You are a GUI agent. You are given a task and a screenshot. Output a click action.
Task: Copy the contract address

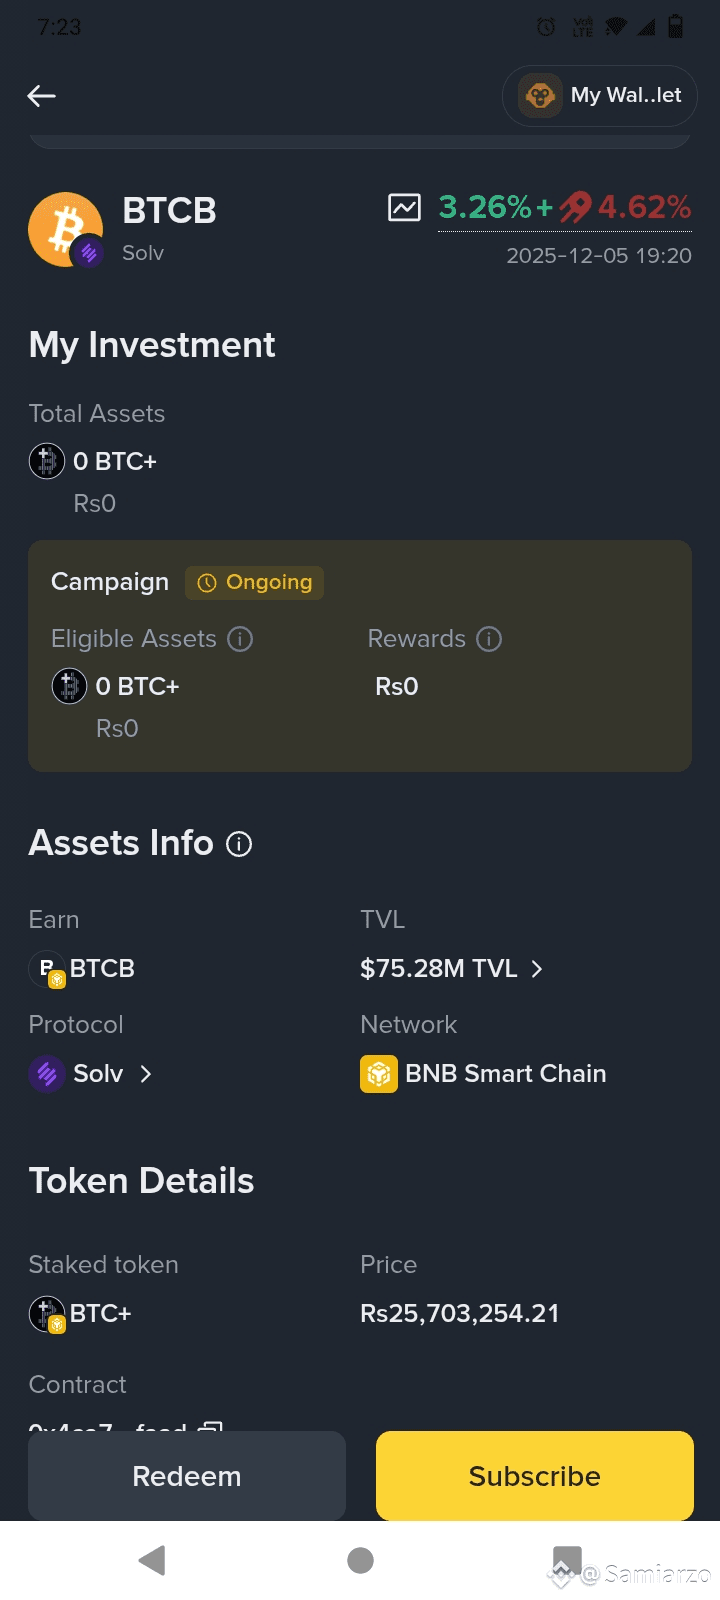(210, 1424)
